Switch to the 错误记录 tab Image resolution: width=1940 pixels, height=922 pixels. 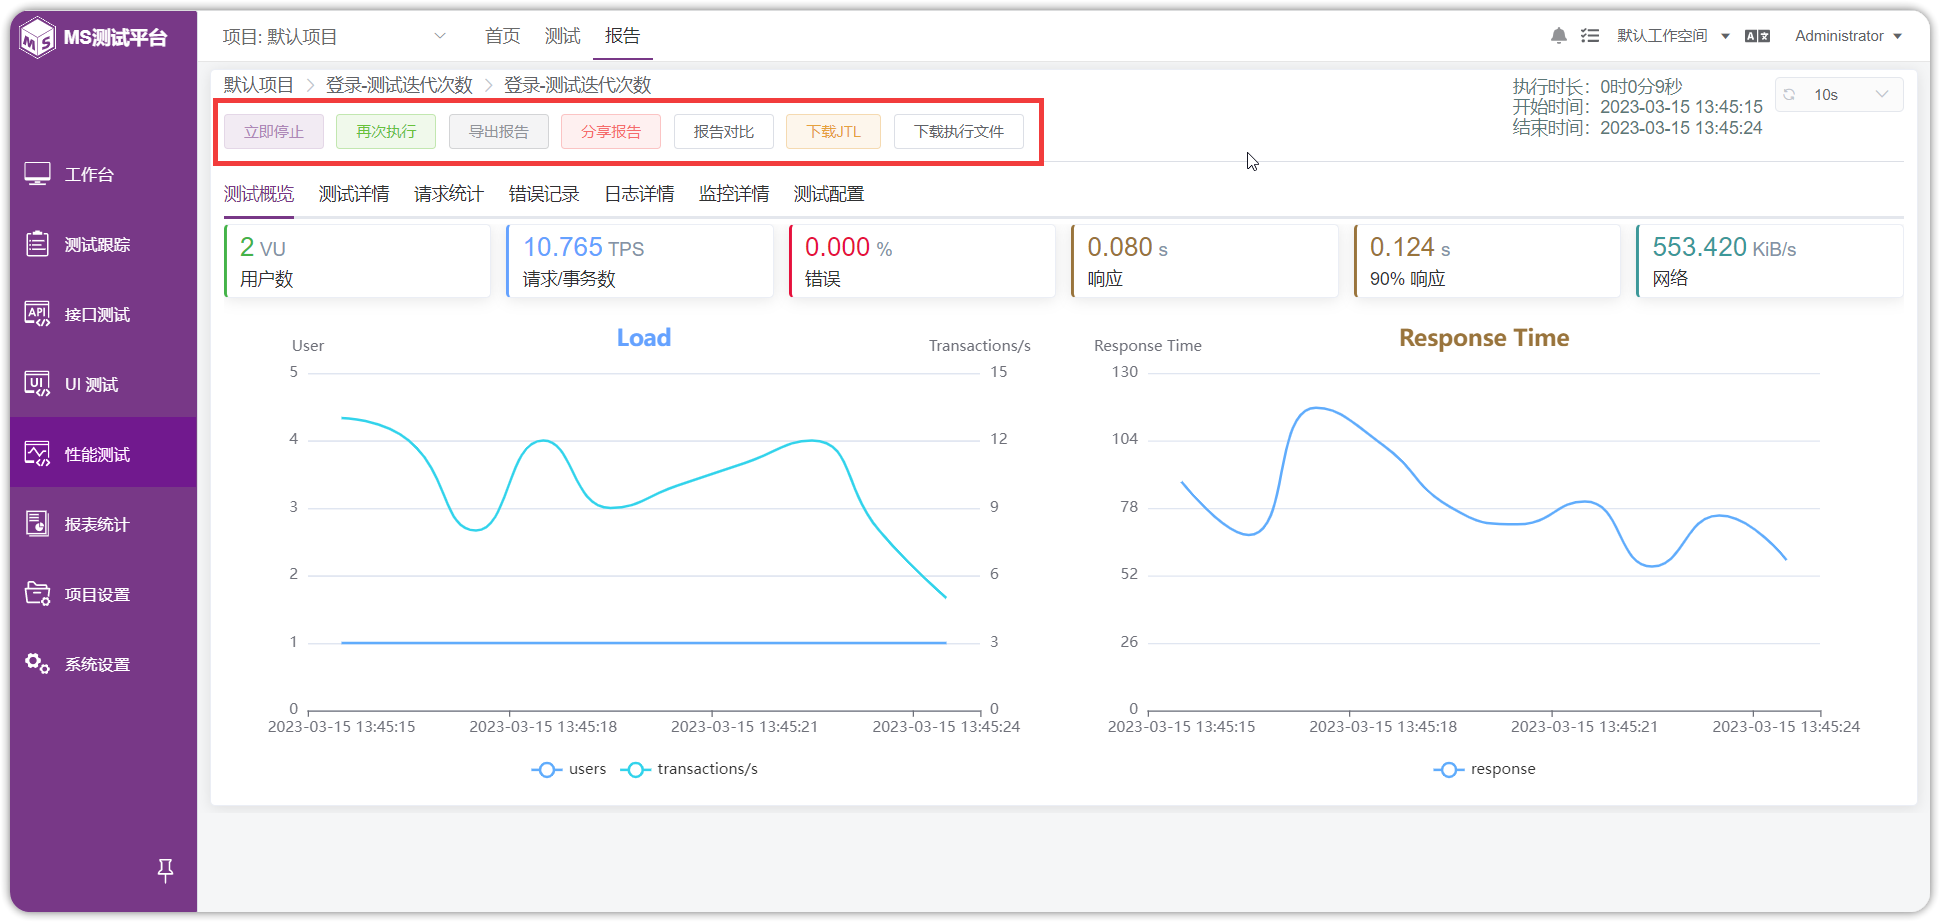[544, 194]
